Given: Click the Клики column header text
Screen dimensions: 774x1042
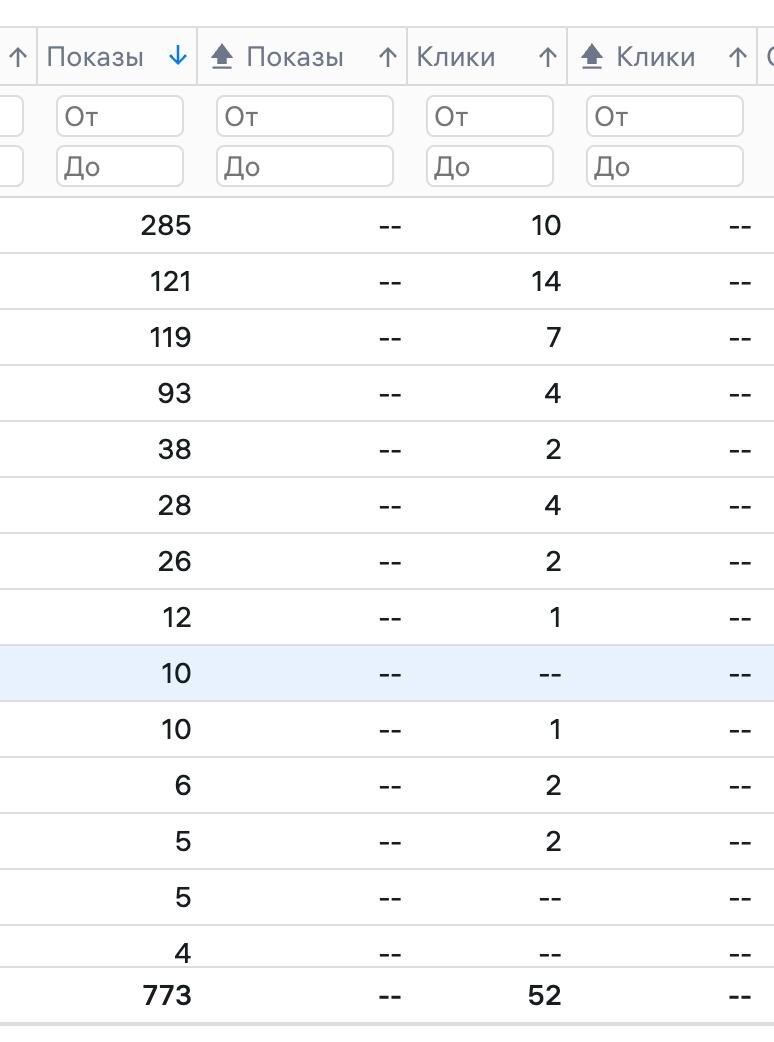Looking at the screenshot, I should tap(456, 57).
